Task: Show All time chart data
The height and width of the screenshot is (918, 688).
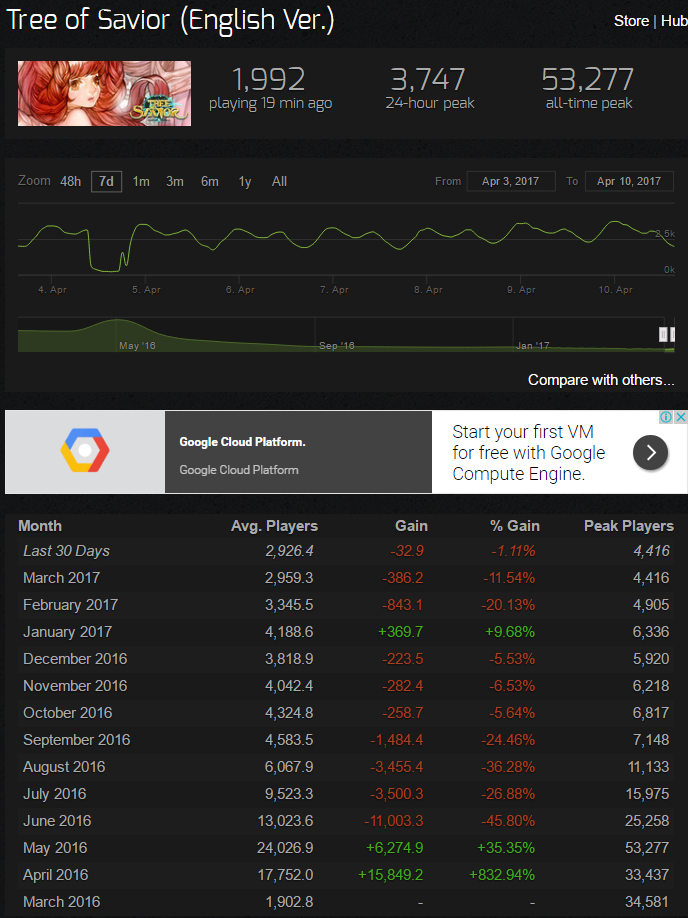Action: (x=279, y=181)
